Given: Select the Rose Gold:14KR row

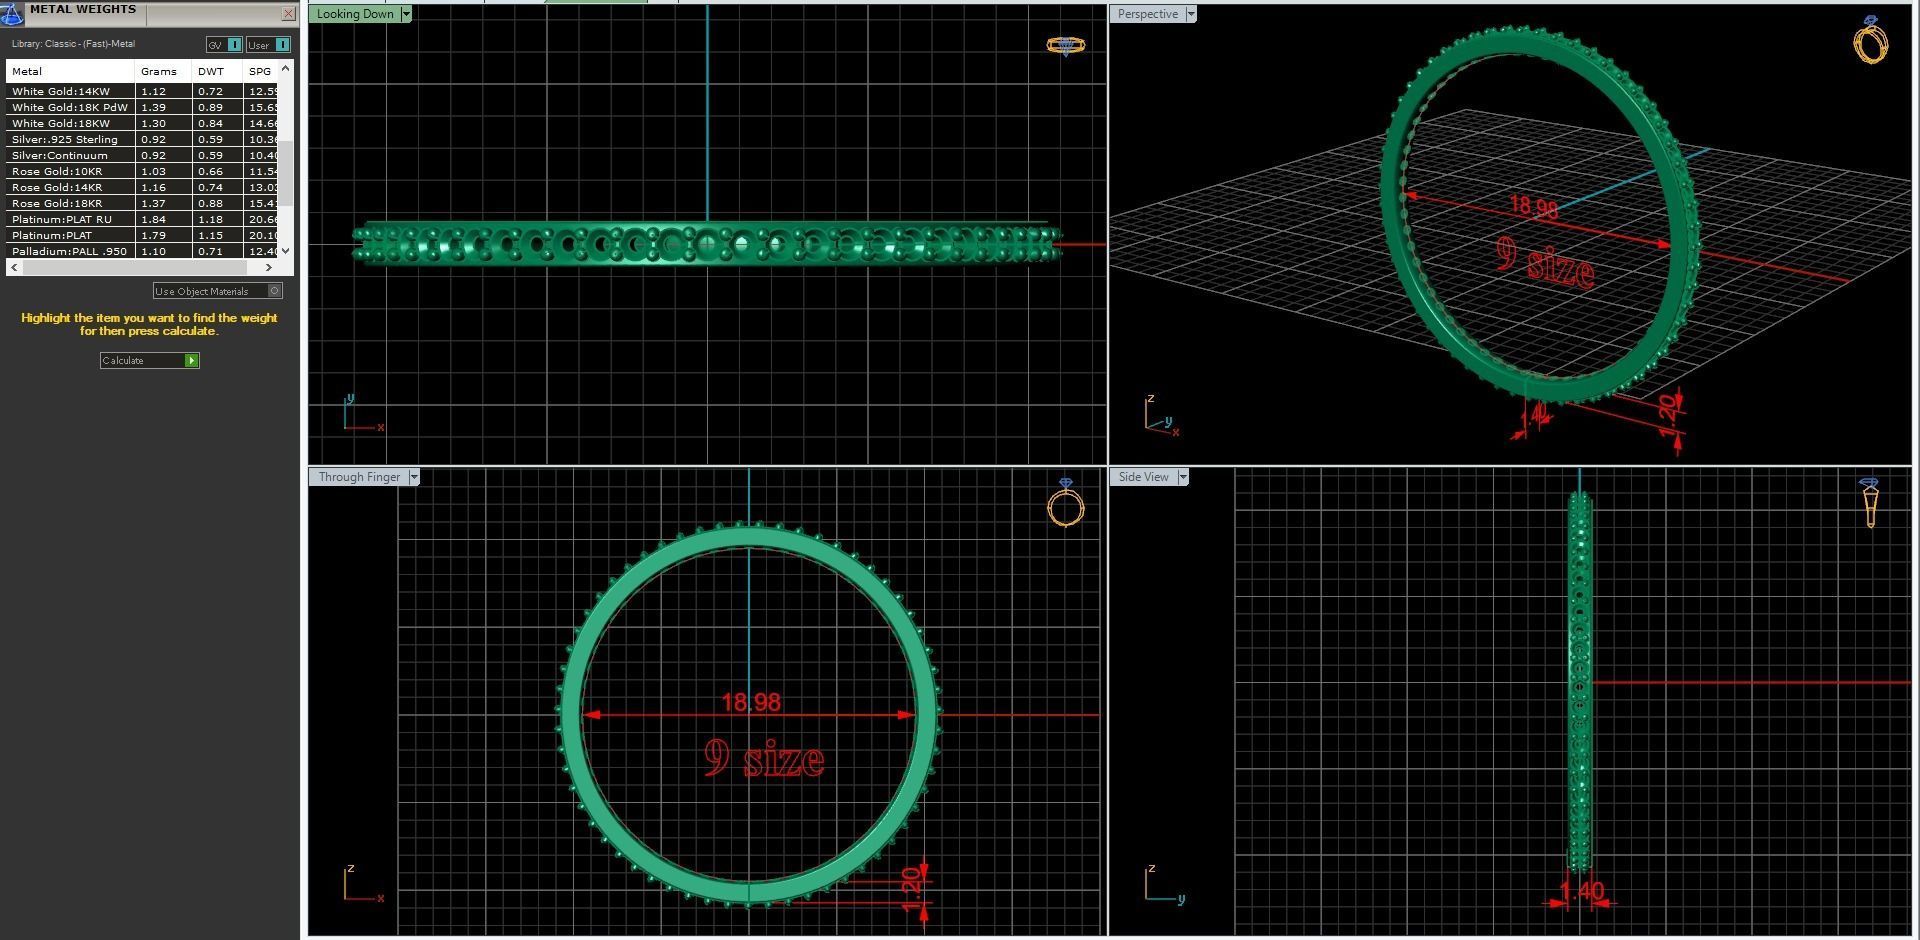Looking at the screenshot, I should click(x=142, y=187).
